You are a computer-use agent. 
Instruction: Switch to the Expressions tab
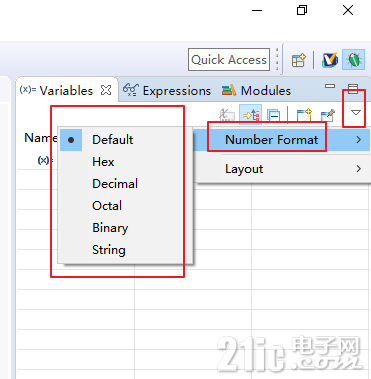click(167, 91)
